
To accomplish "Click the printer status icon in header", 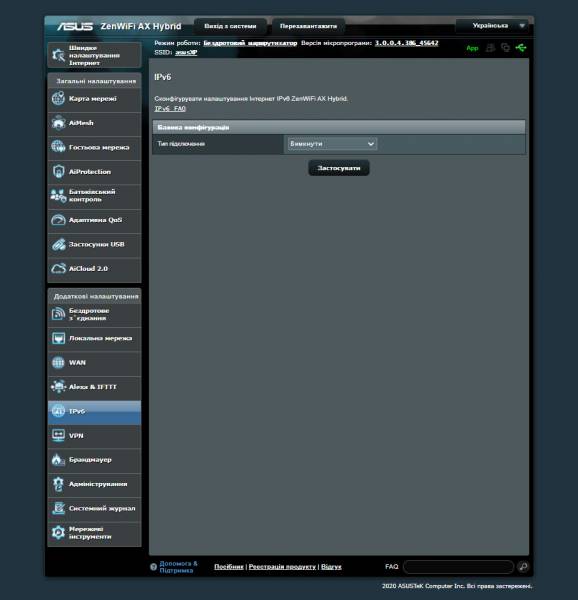I will point(490,48).
